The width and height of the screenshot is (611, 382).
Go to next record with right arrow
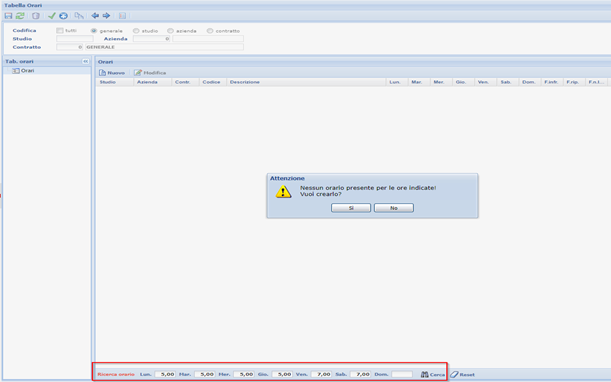tap(106, 16)
